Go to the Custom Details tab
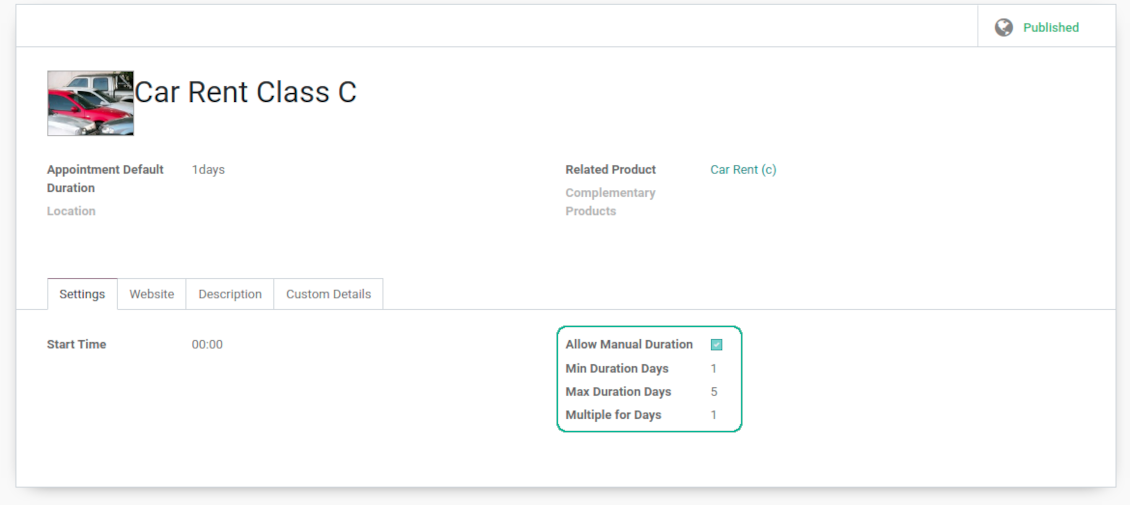Viewport: 1130px width, 505px height. (x=328, y=294)
